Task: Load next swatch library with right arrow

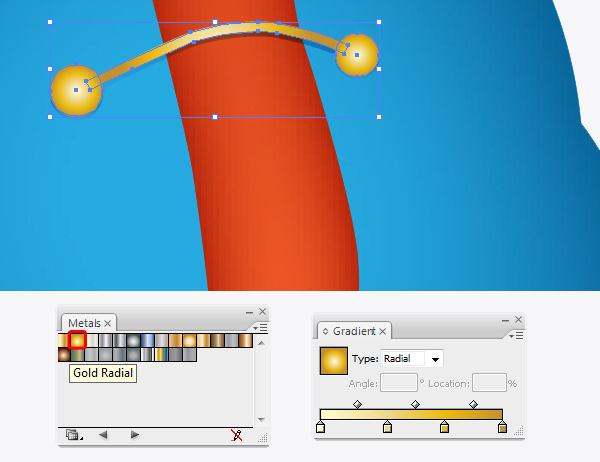Action: (134, 435)
